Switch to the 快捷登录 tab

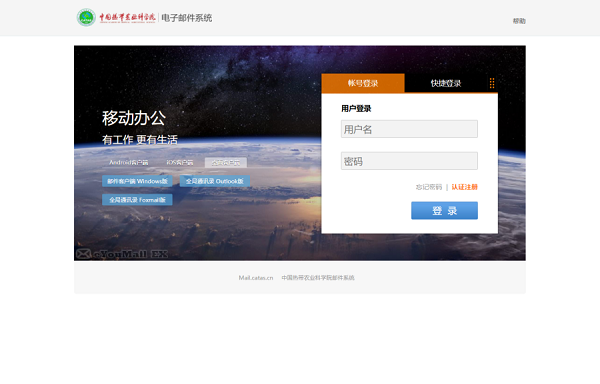[x=446, y=83]
